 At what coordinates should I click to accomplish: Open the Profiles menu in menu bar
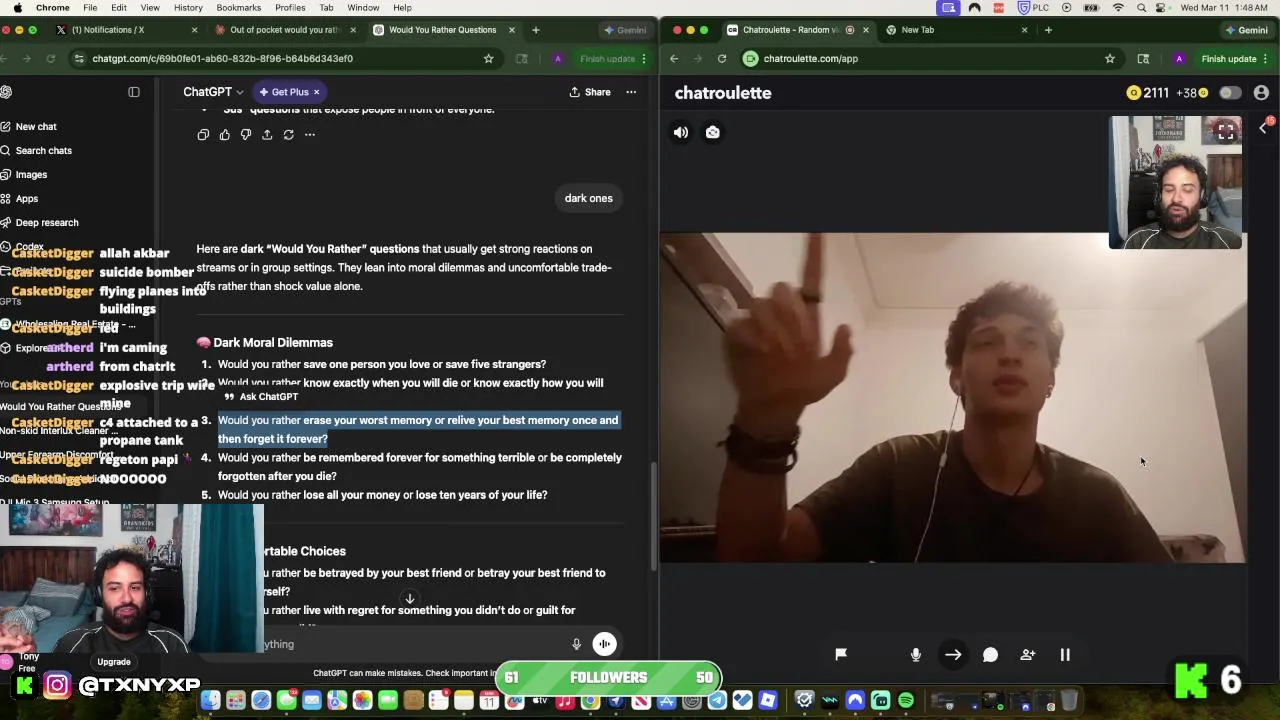(290, 8)
